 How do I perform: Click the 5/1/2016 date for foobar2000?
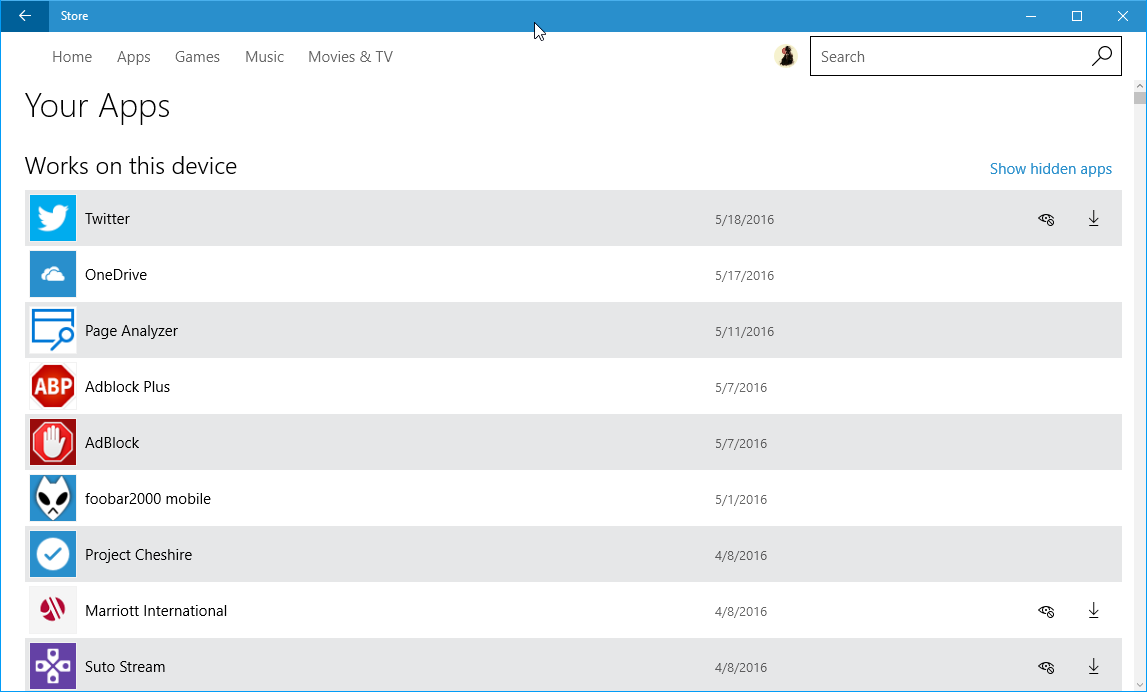[741, 500]
